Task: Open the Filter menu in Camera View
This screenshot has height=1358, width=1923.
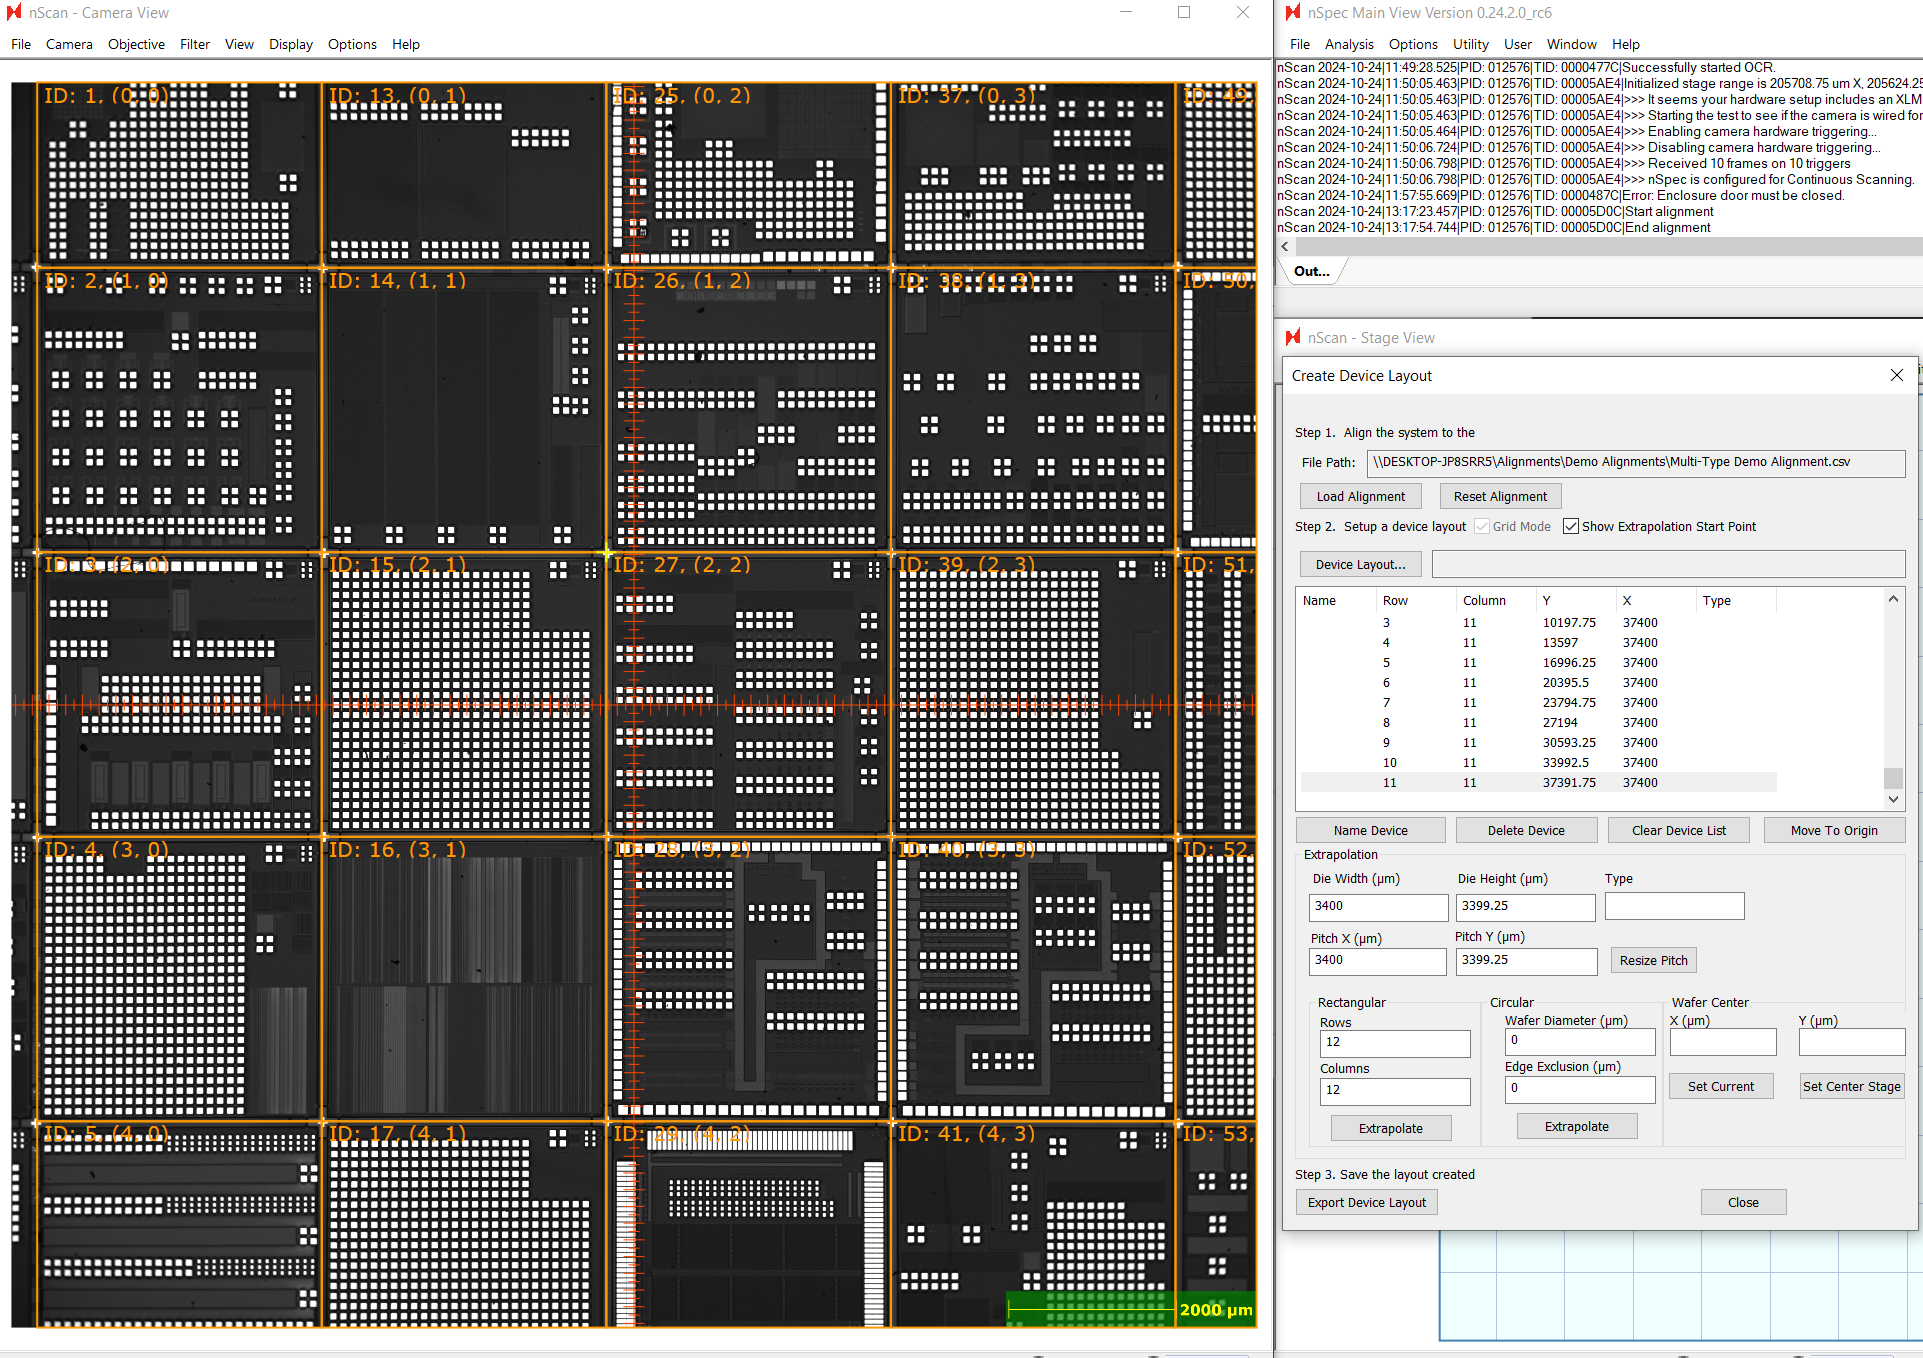Action: point(195,44)
